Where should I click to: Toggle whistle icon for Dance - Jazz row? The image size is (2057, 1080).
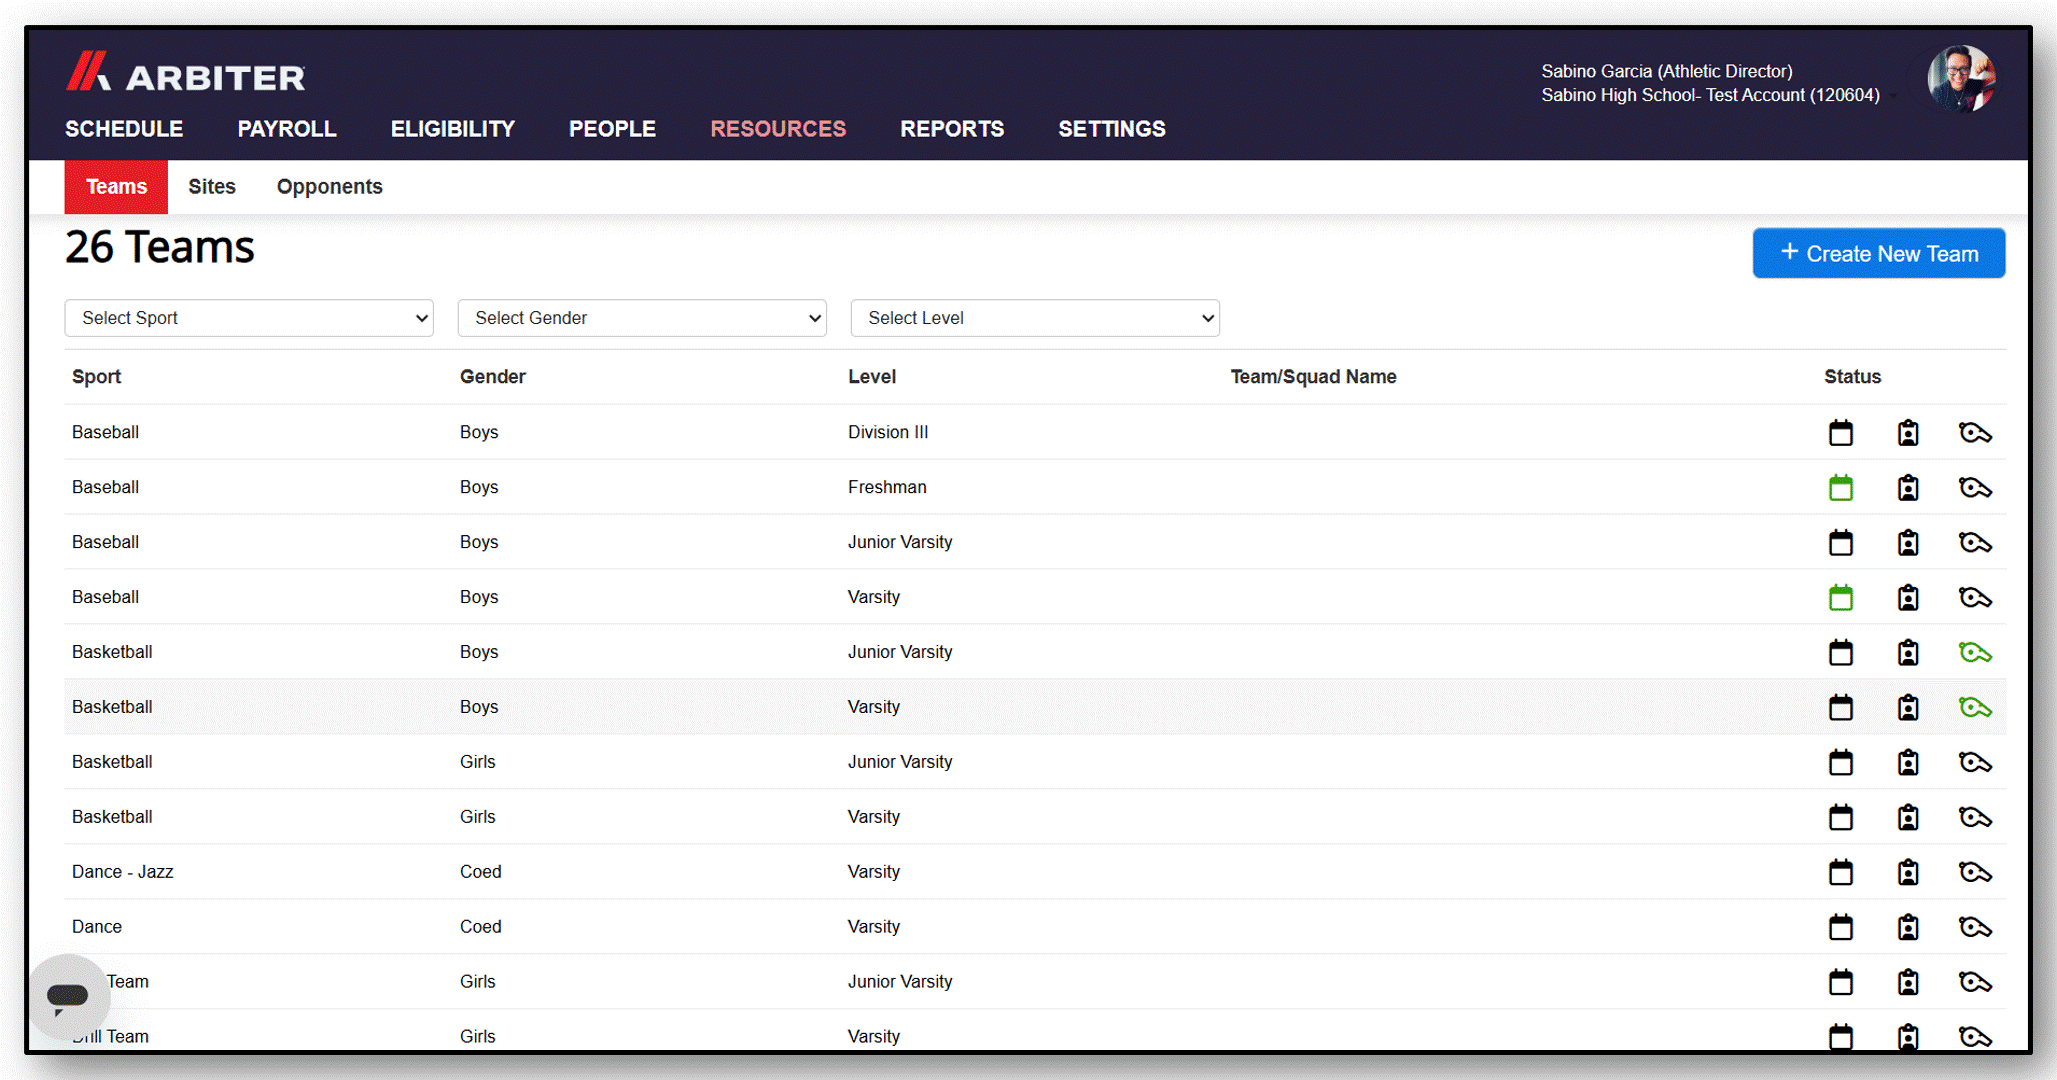[x=1975, y=873]
